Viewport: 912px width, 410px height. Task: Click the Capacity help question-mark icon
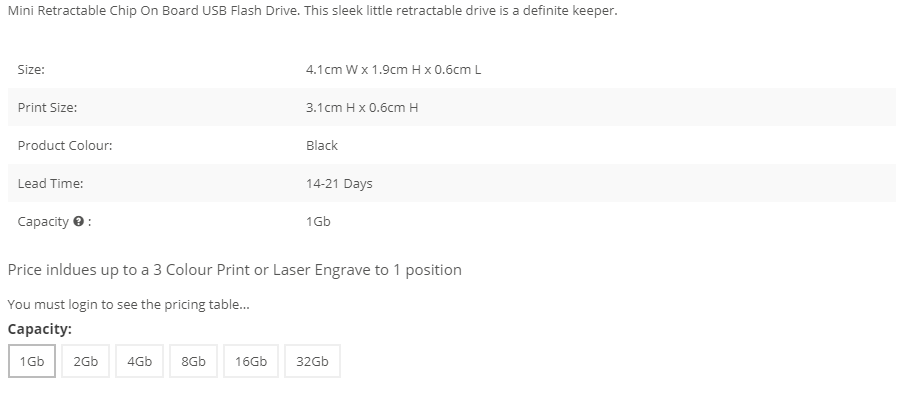79,222
